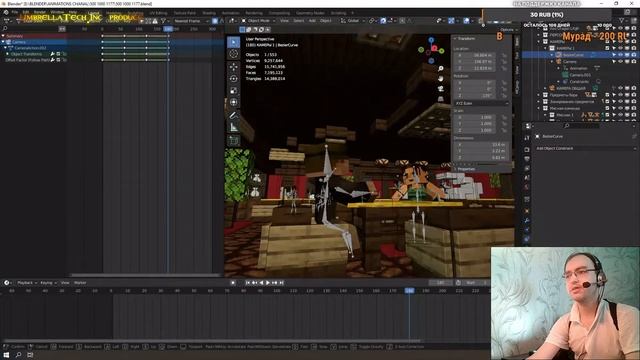Toggle eye for КАМЕРА ОБЩАЯ outliner row

click(x=620, y=88)
